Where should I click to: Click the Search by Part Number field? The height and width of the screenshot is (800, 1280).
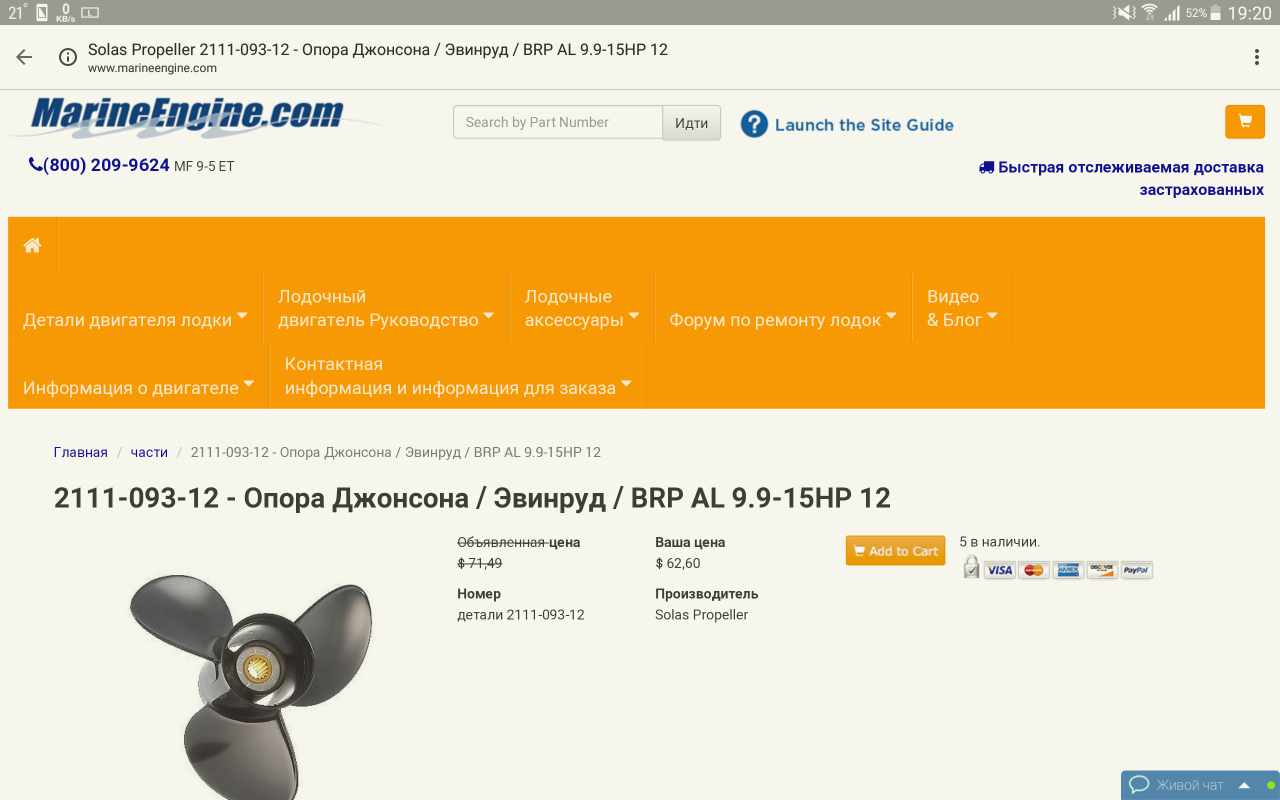pos(557,122)
